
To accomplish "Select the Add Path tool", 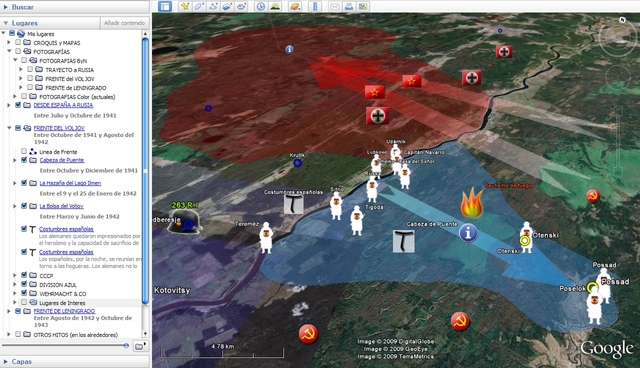I will click(213, 6).
